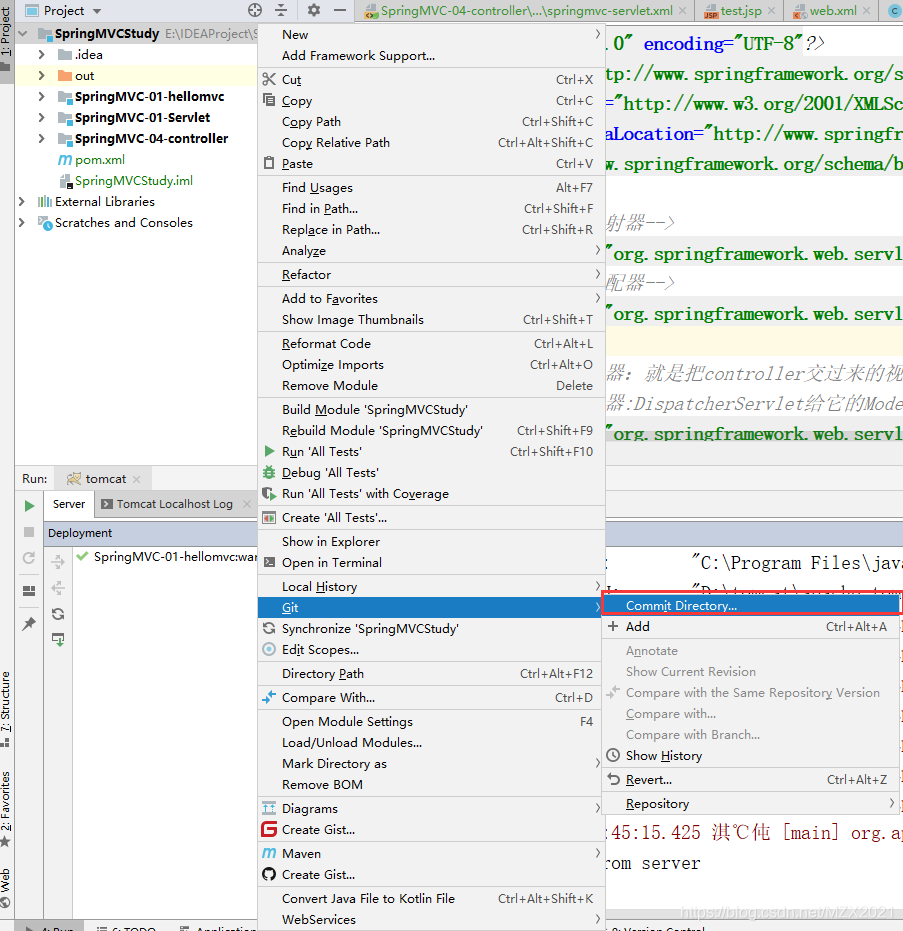Click the coverage shield icon

tap(269, 493)
